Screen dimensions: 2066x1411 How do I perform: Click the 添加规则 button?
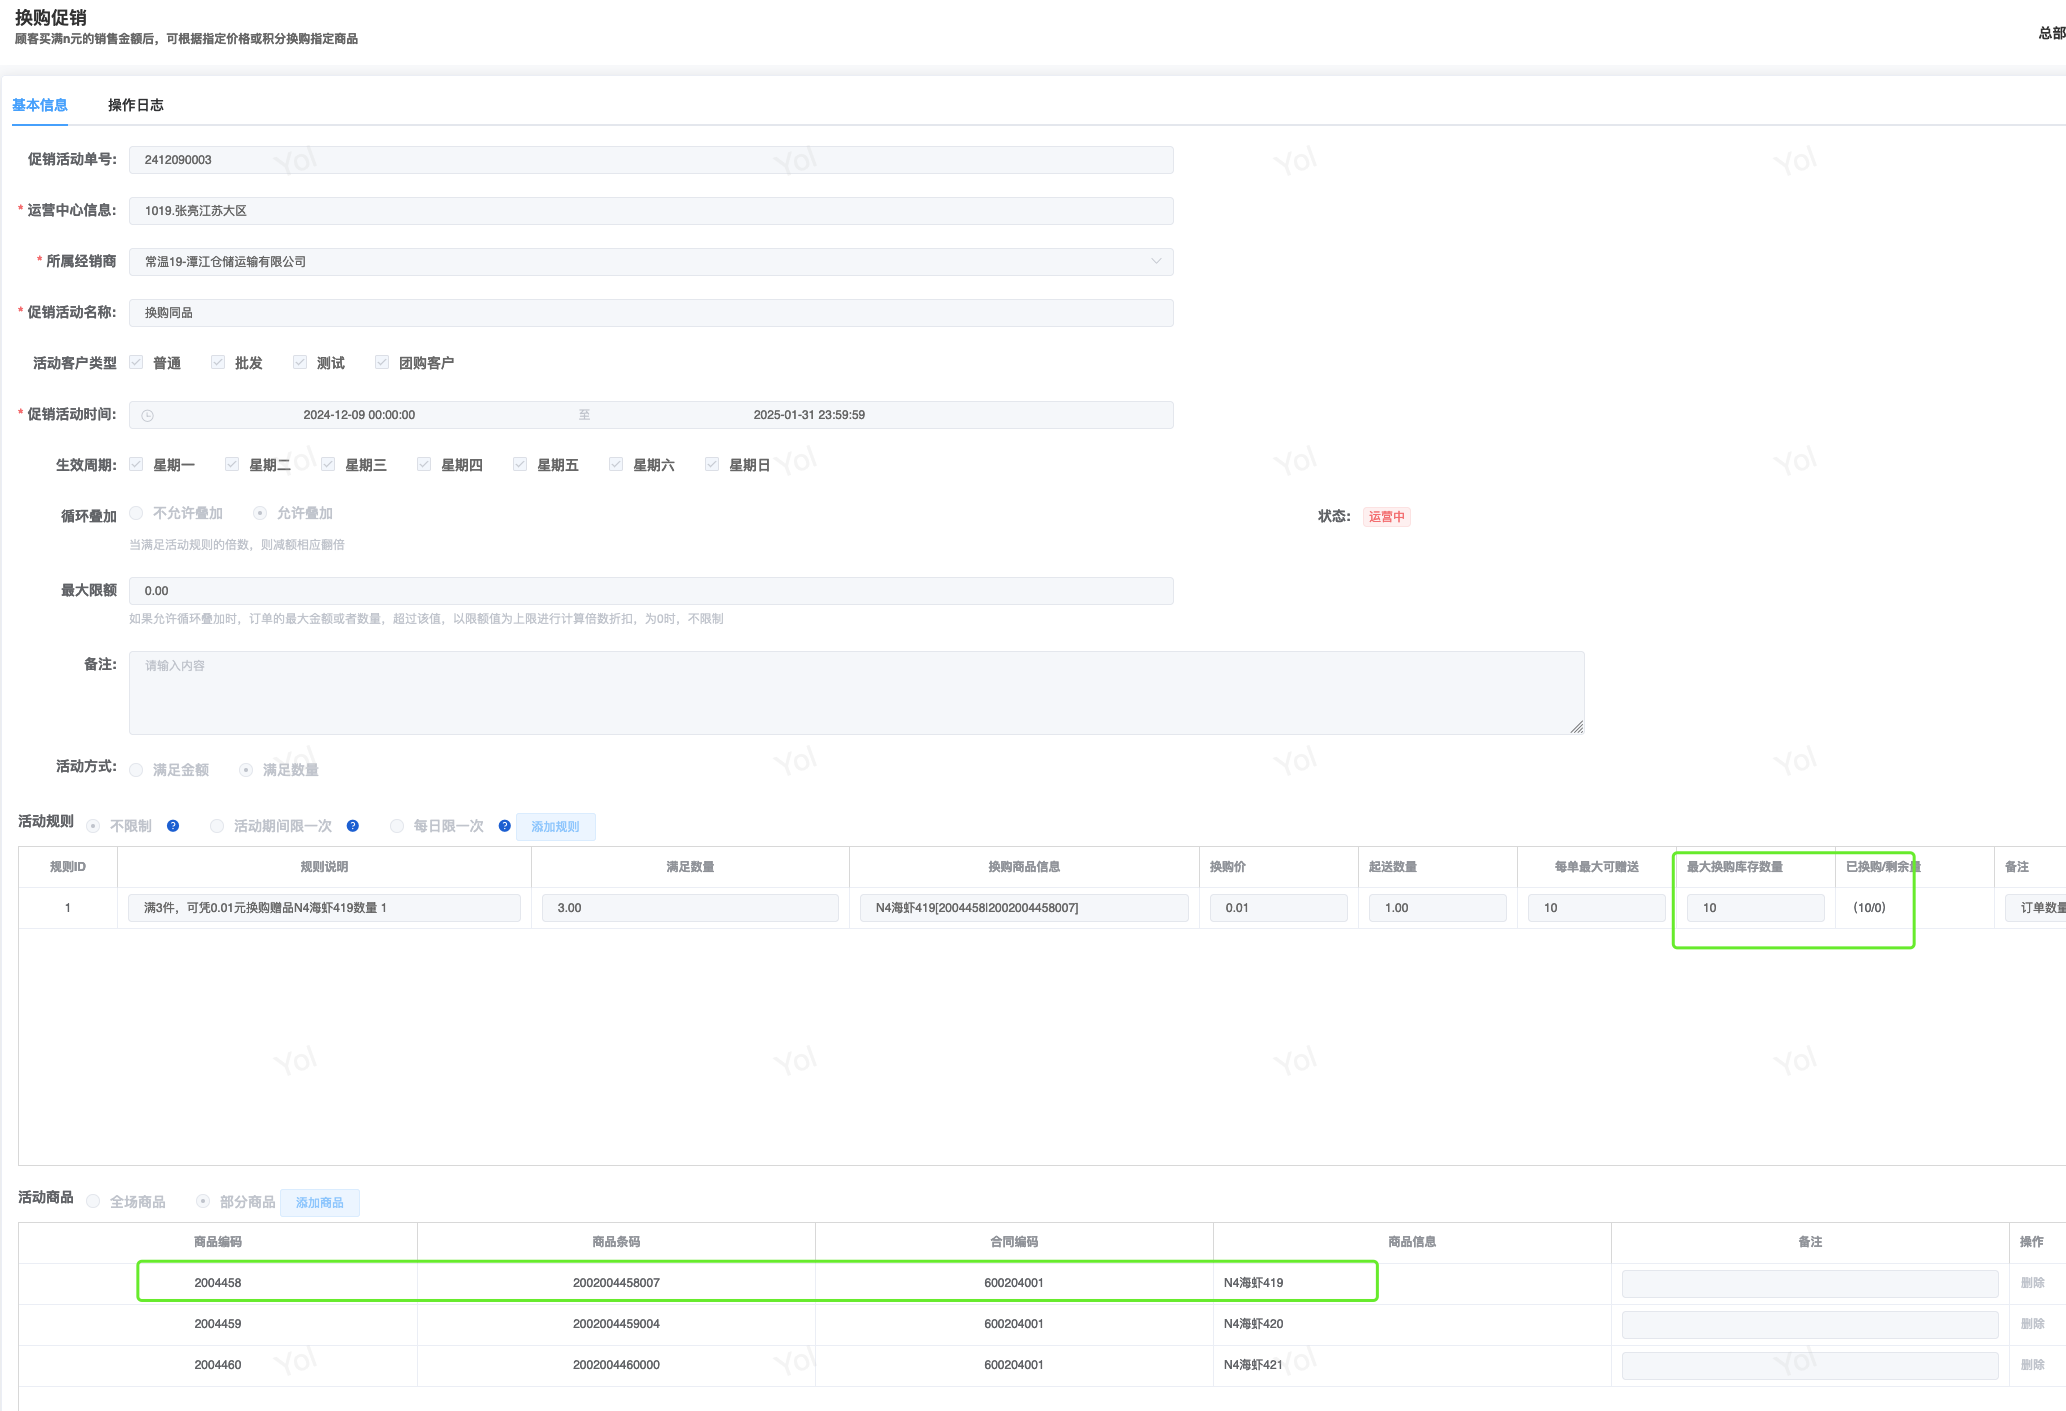555,826
